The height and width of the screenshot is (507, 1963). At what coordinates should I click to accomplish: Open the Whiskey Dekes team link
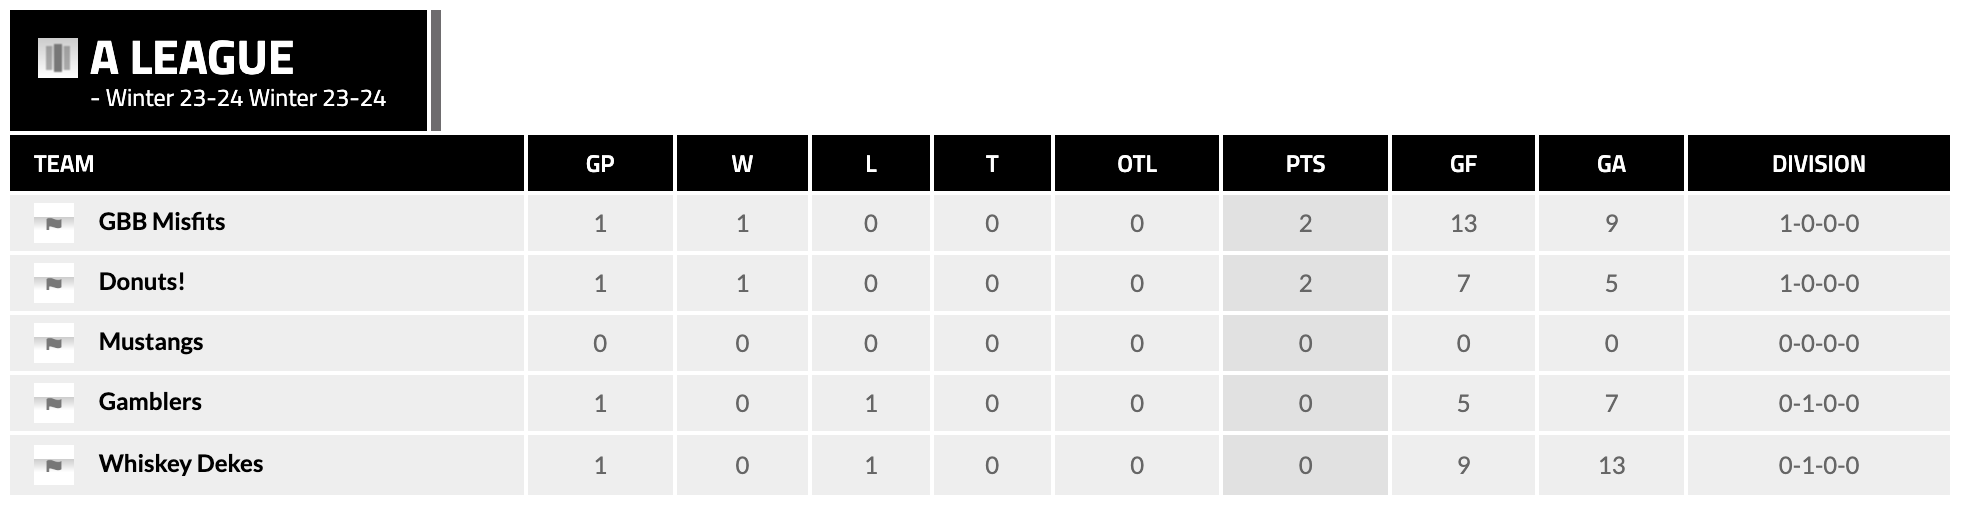181,464
